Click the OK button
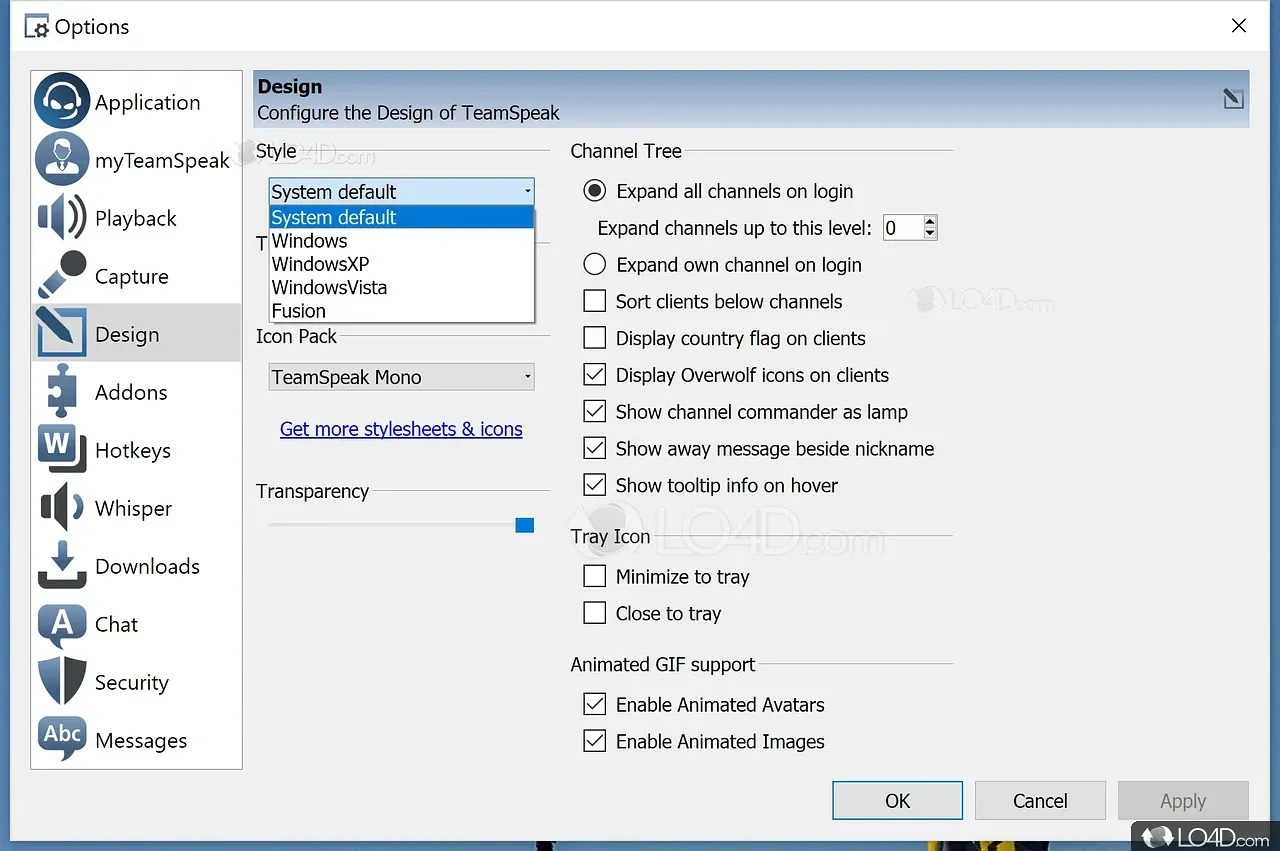The width and height of the screenshot is (1280, 851). pyautogui.click(x=897, y=800)
